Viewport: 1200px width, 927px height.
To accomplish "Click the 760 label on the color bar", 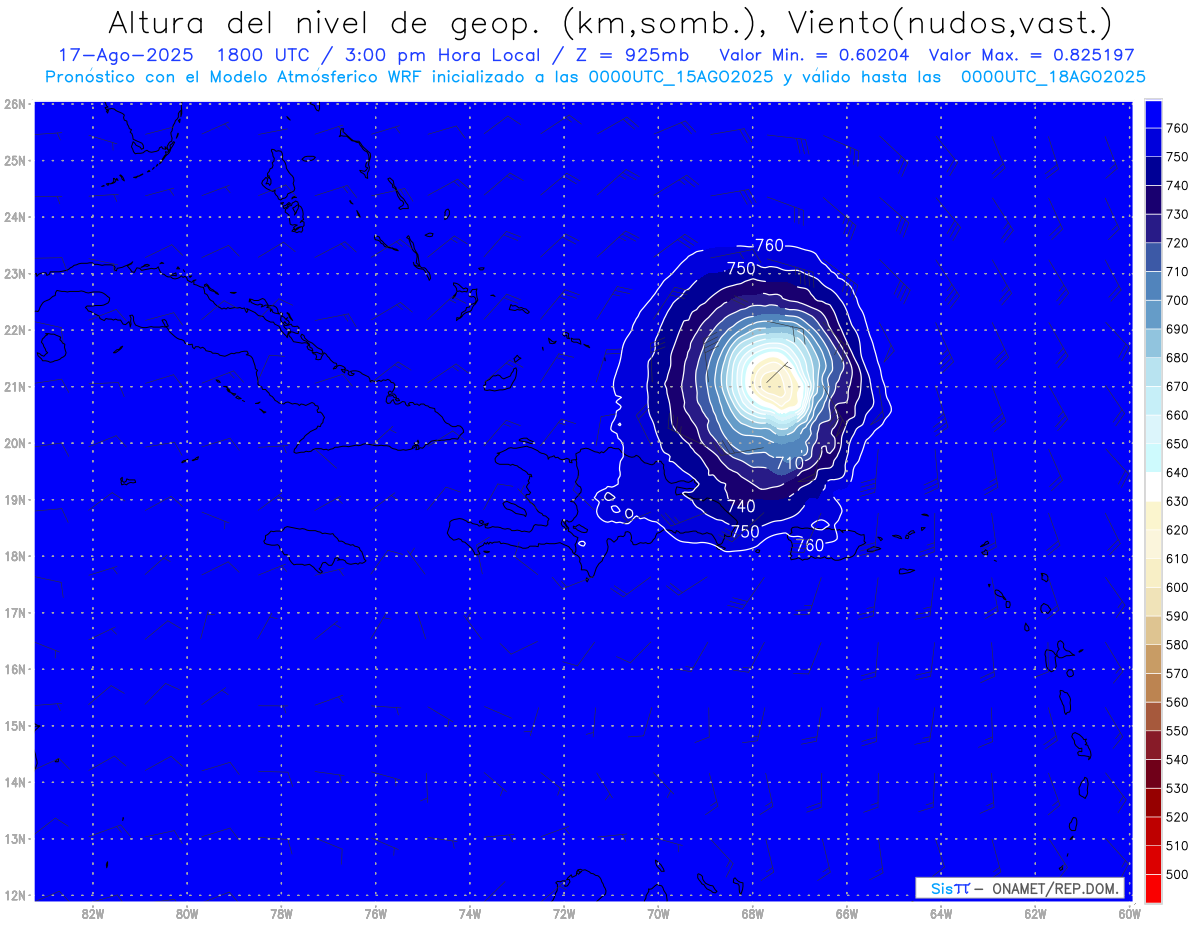I will tap(1177, 128).
